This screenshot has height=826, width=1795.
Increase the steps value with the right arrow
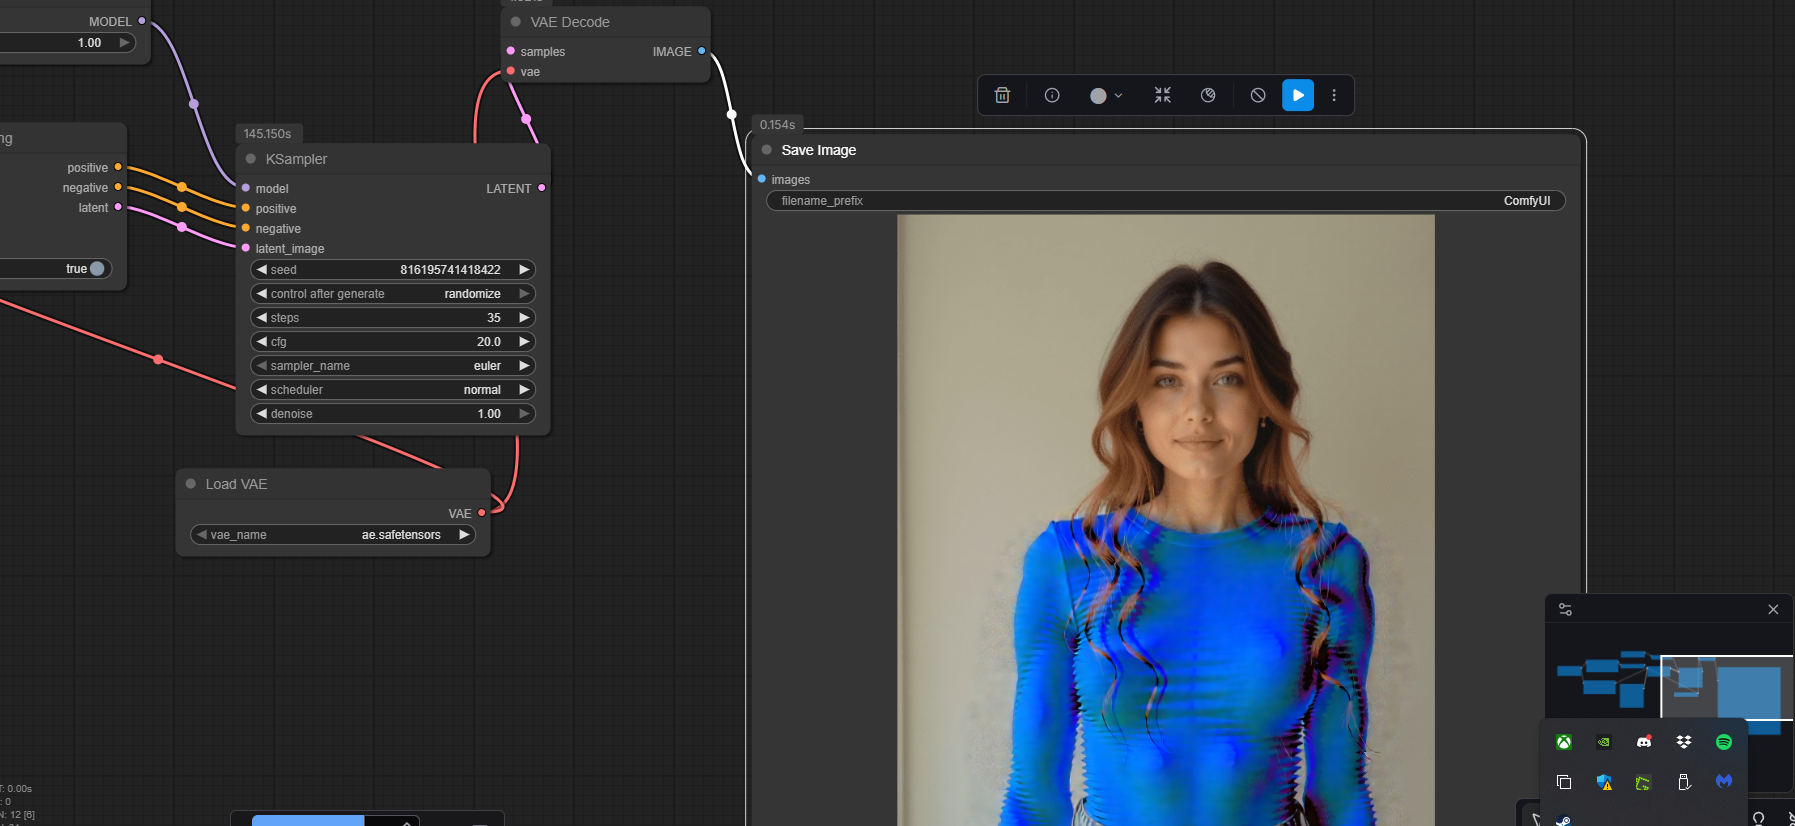point(524,318)
